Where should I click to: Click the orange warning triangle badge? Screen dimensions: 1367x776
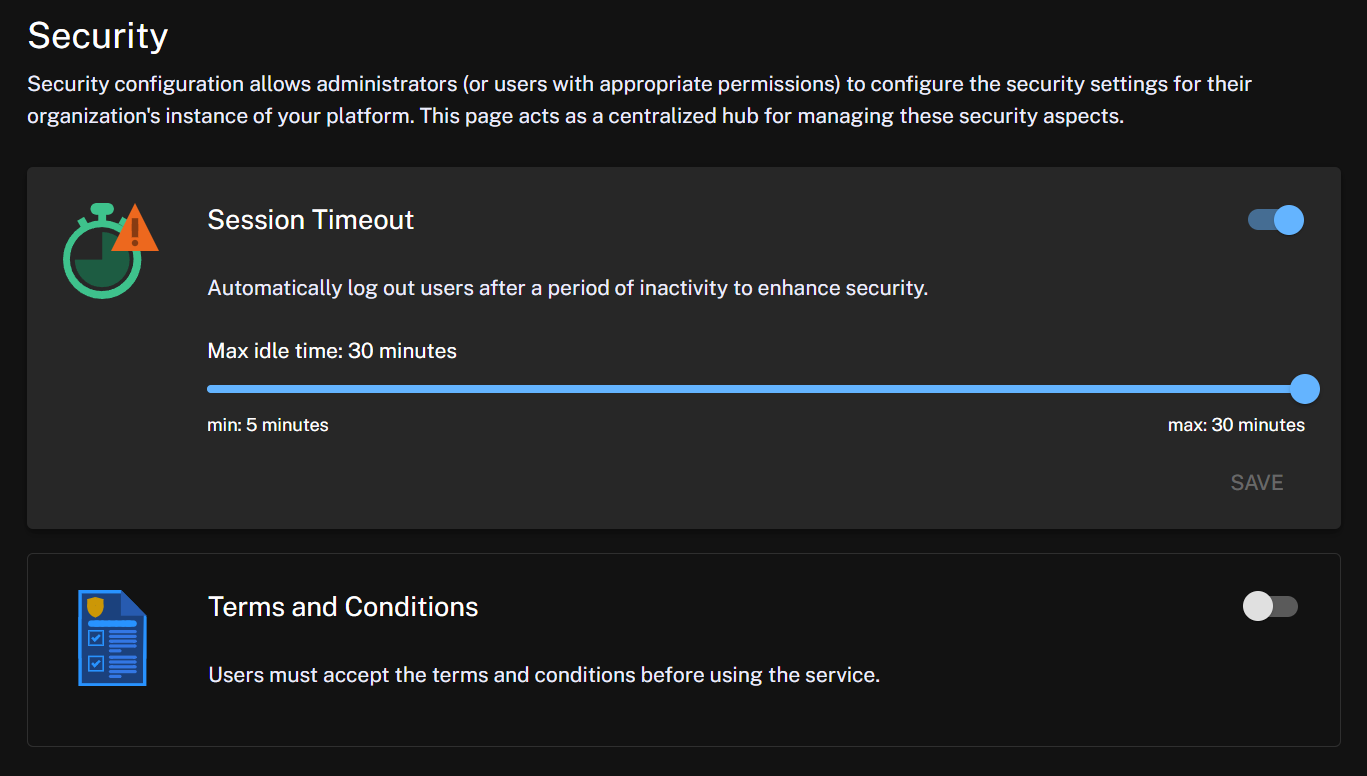tap(135, 230)
